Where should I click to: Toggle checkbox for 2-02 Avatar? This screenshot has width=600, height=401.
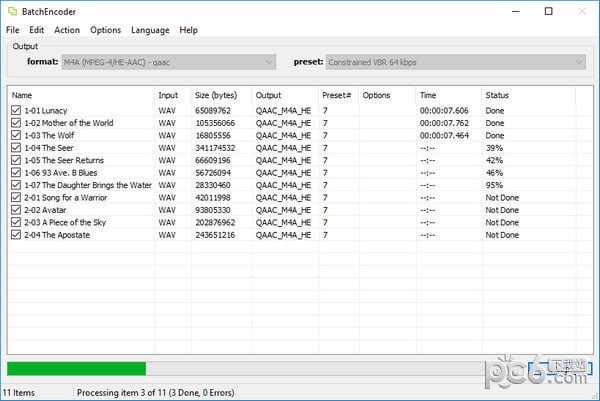click(x=16, y=210)
